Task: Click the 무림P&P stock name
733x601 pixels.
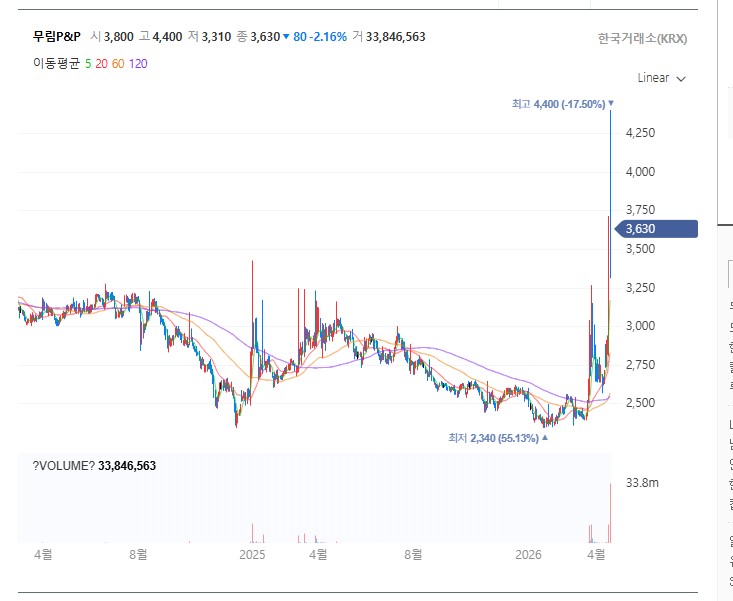Action: 57,36
